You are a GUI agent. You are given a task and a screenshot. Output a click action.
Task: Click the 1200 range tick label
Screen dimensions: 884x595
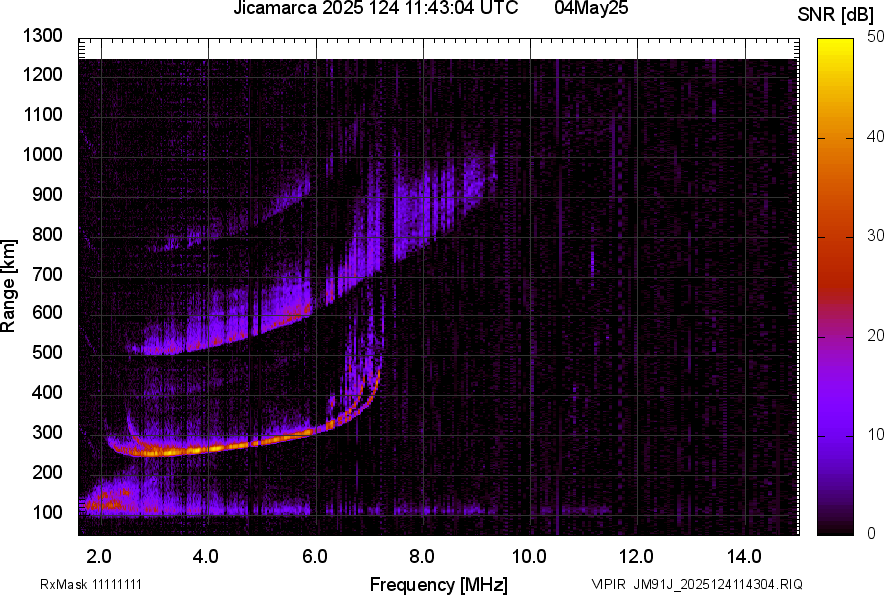(42, 74)
